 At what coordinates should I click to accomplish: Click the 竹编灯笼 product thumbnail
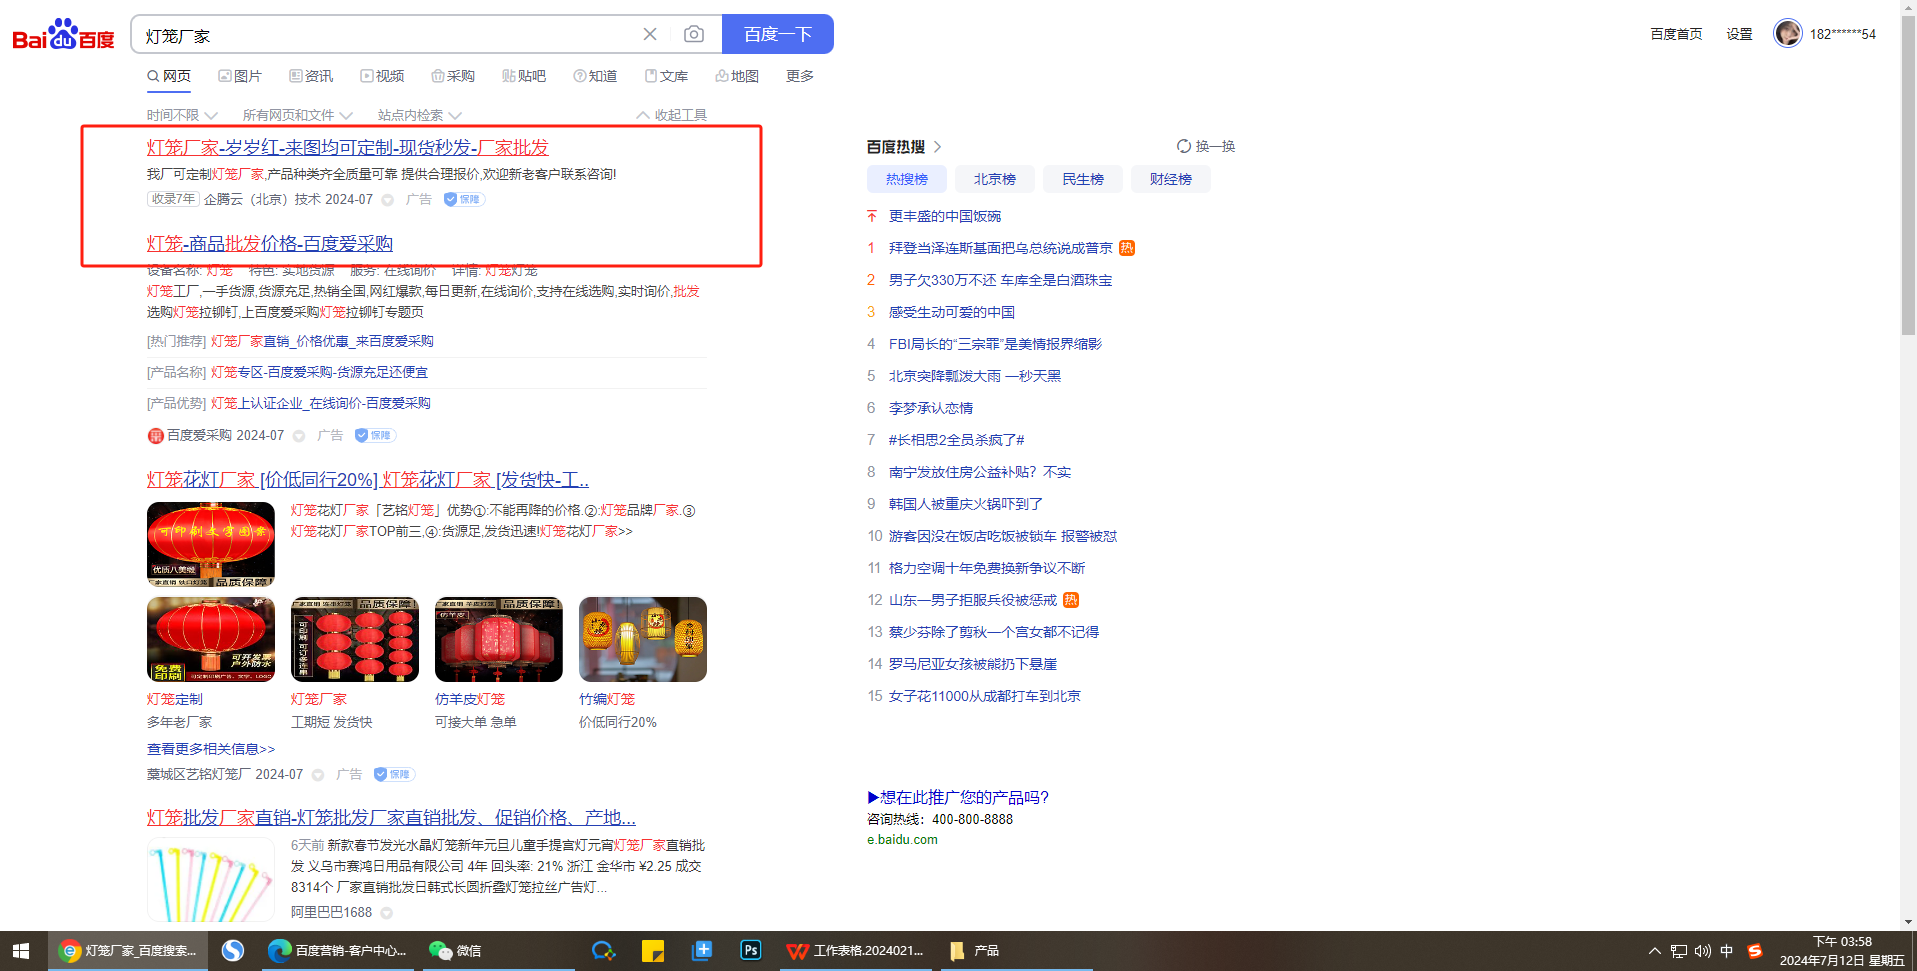click(x=642, y=640)
